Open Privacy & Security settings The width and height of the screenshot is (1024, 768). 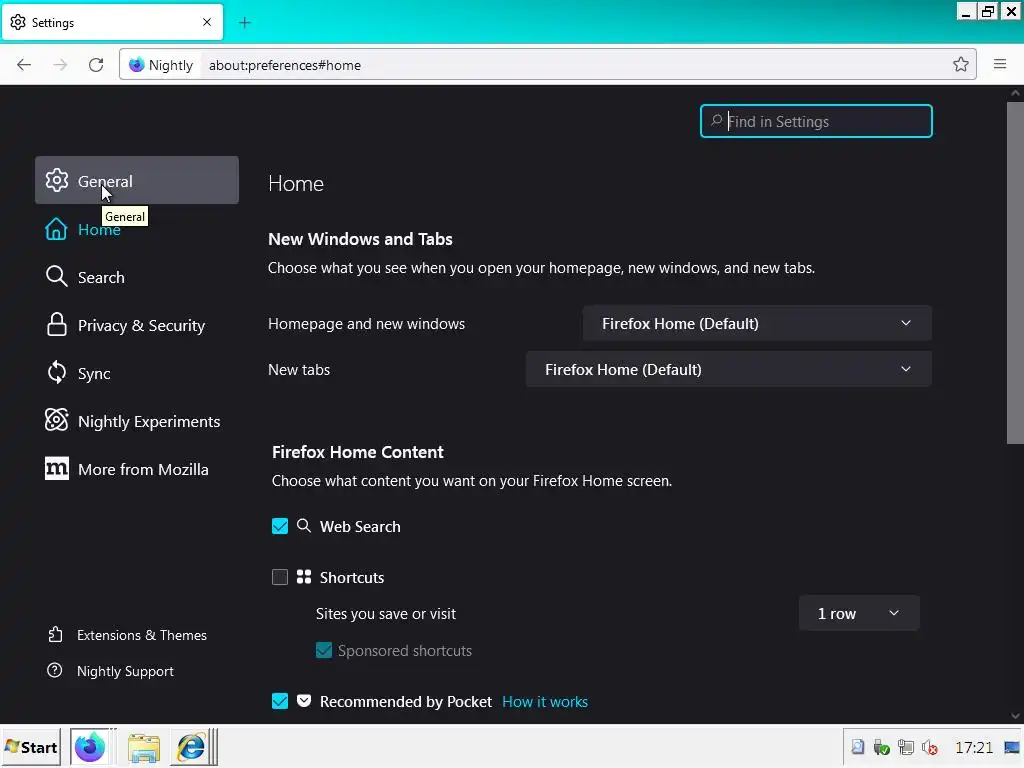pyautogui.click(x=136, y=325)
